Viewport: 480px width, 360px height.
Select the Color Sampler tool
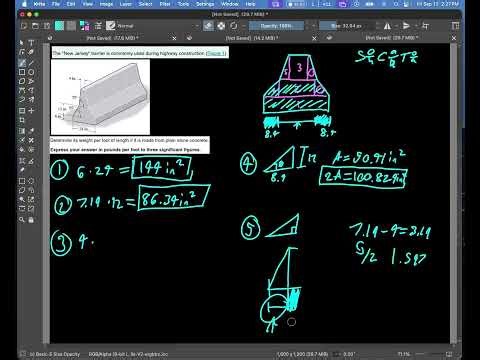31,131
